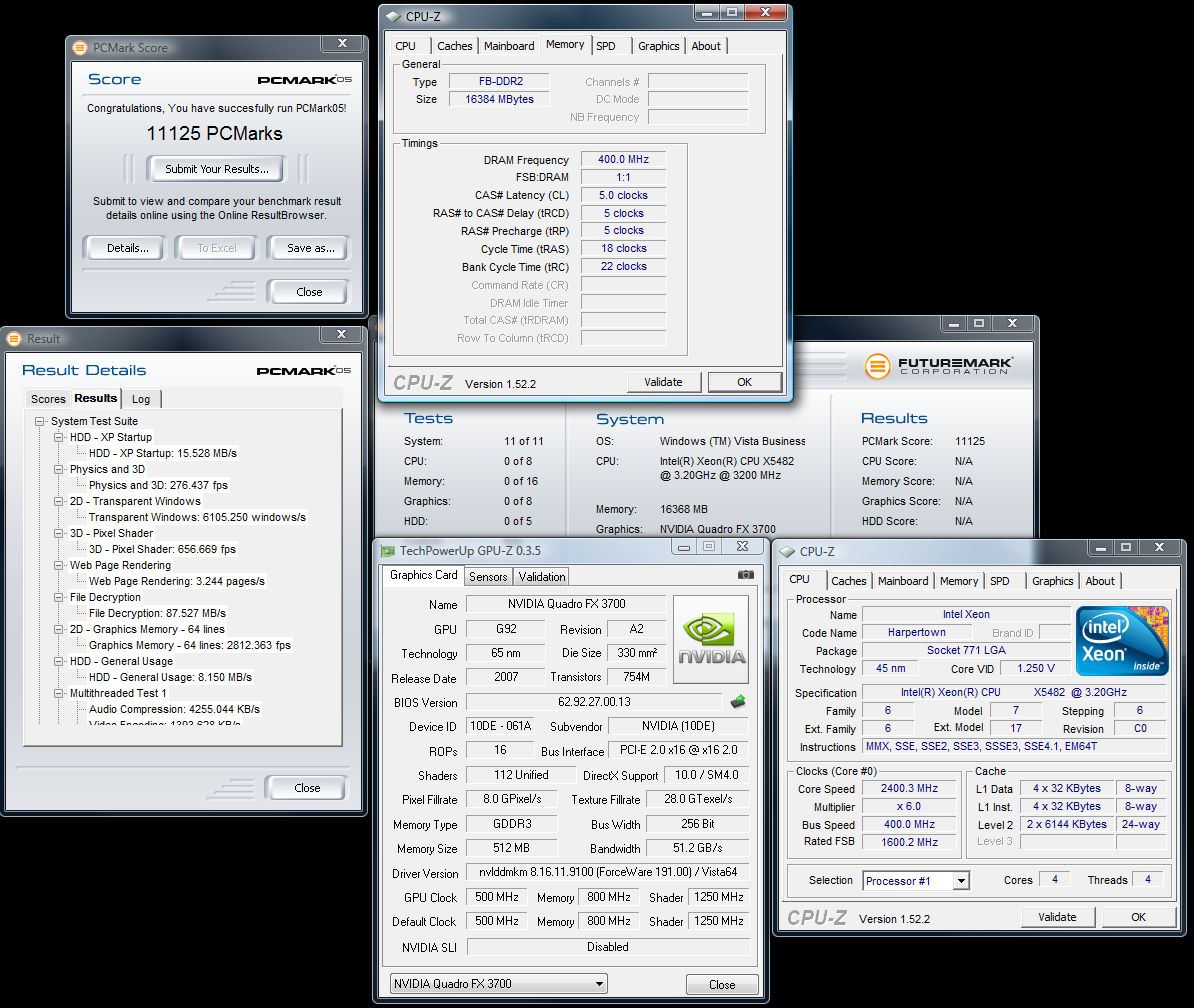This screenshot has height=1008, width=1194.
Task: Click the top CPU-Z window title icon
Action: tap(392, 16)
